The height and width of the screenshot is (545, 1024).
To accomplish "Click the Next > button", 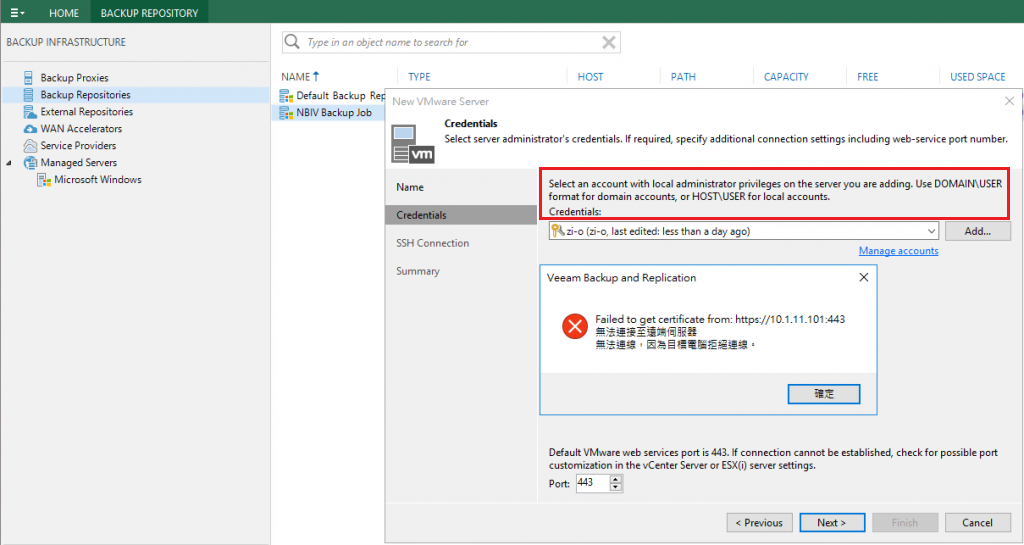I will tap(832, 523).
